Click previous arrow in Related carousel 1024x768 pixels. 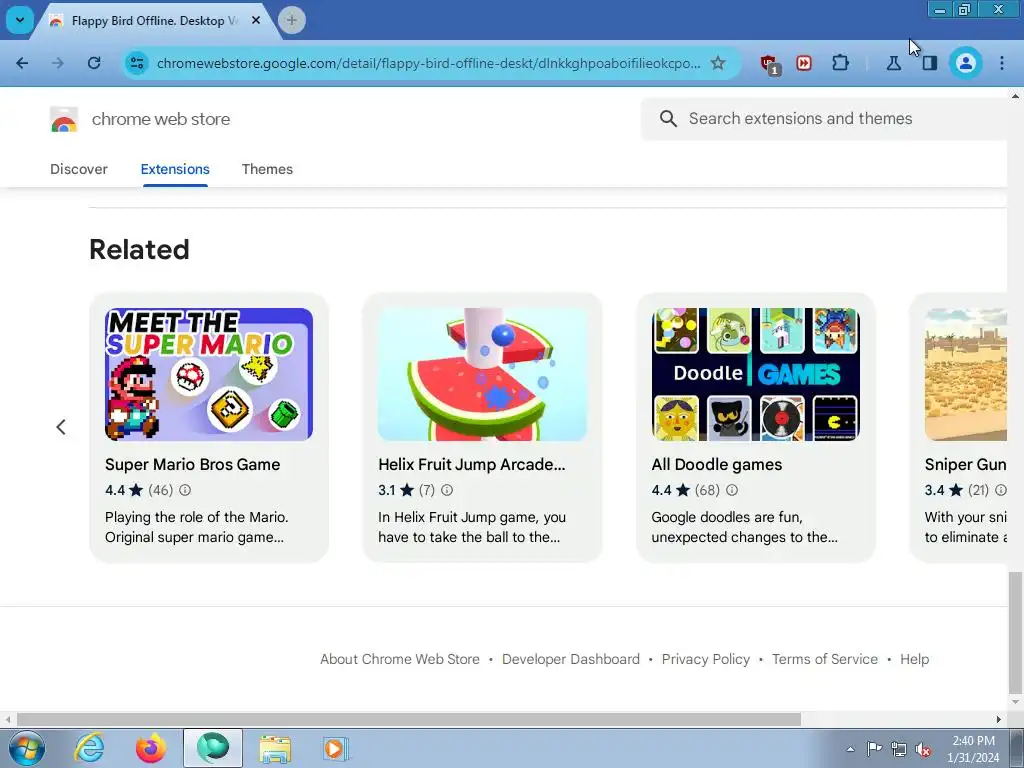[61, 427]
